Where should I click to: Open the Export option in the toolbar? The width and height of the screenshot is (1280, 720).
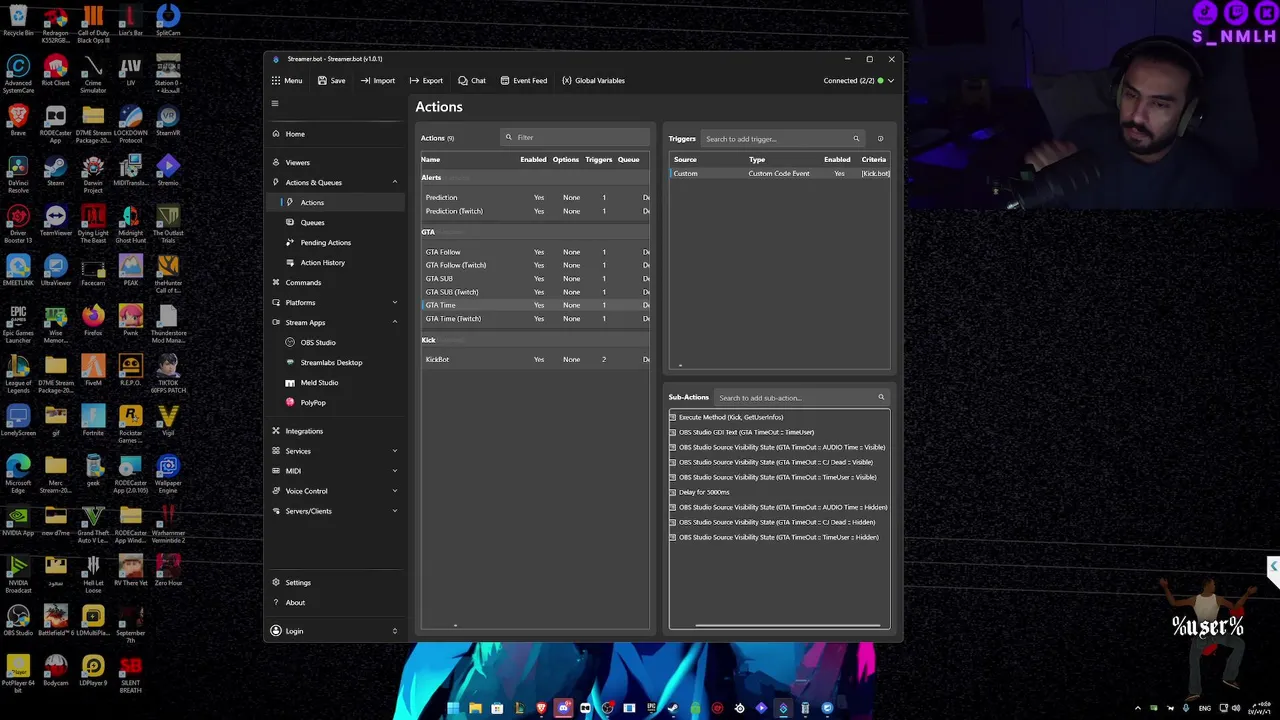(426, 80)
